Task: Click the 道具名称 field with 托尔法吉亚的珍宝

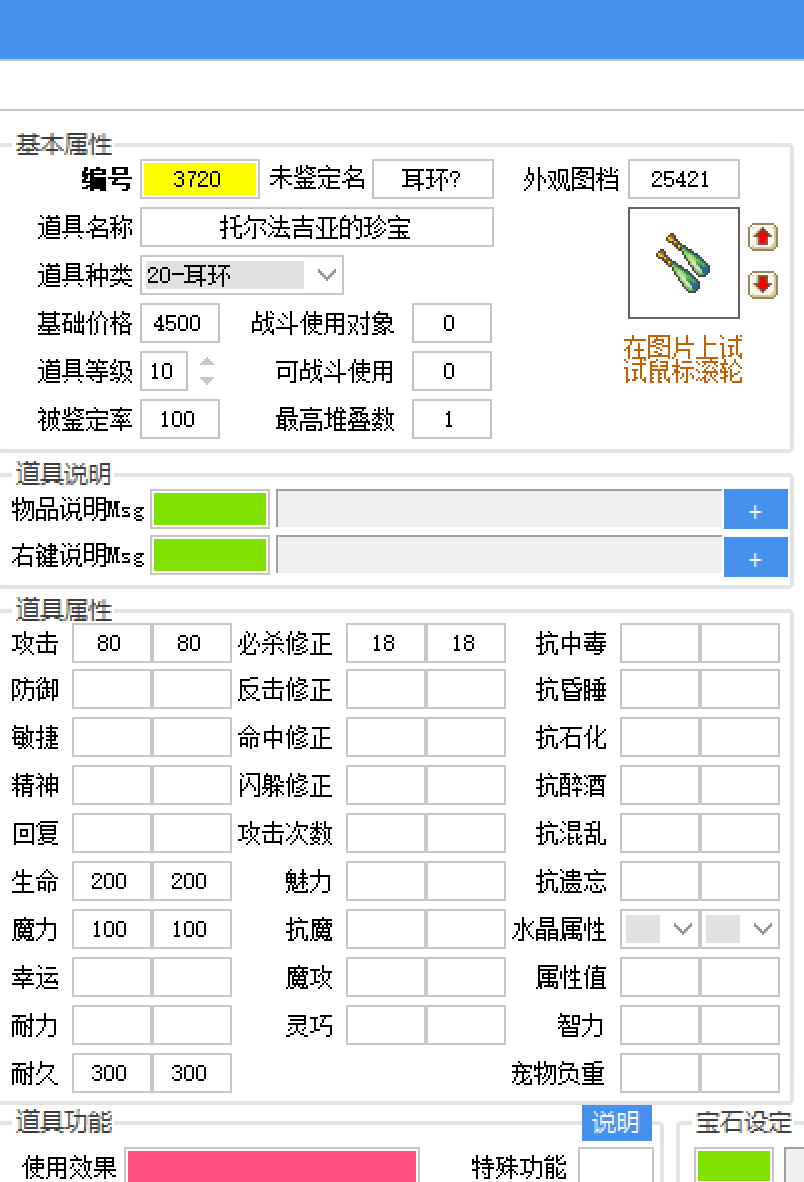Action: coord(318,227)
